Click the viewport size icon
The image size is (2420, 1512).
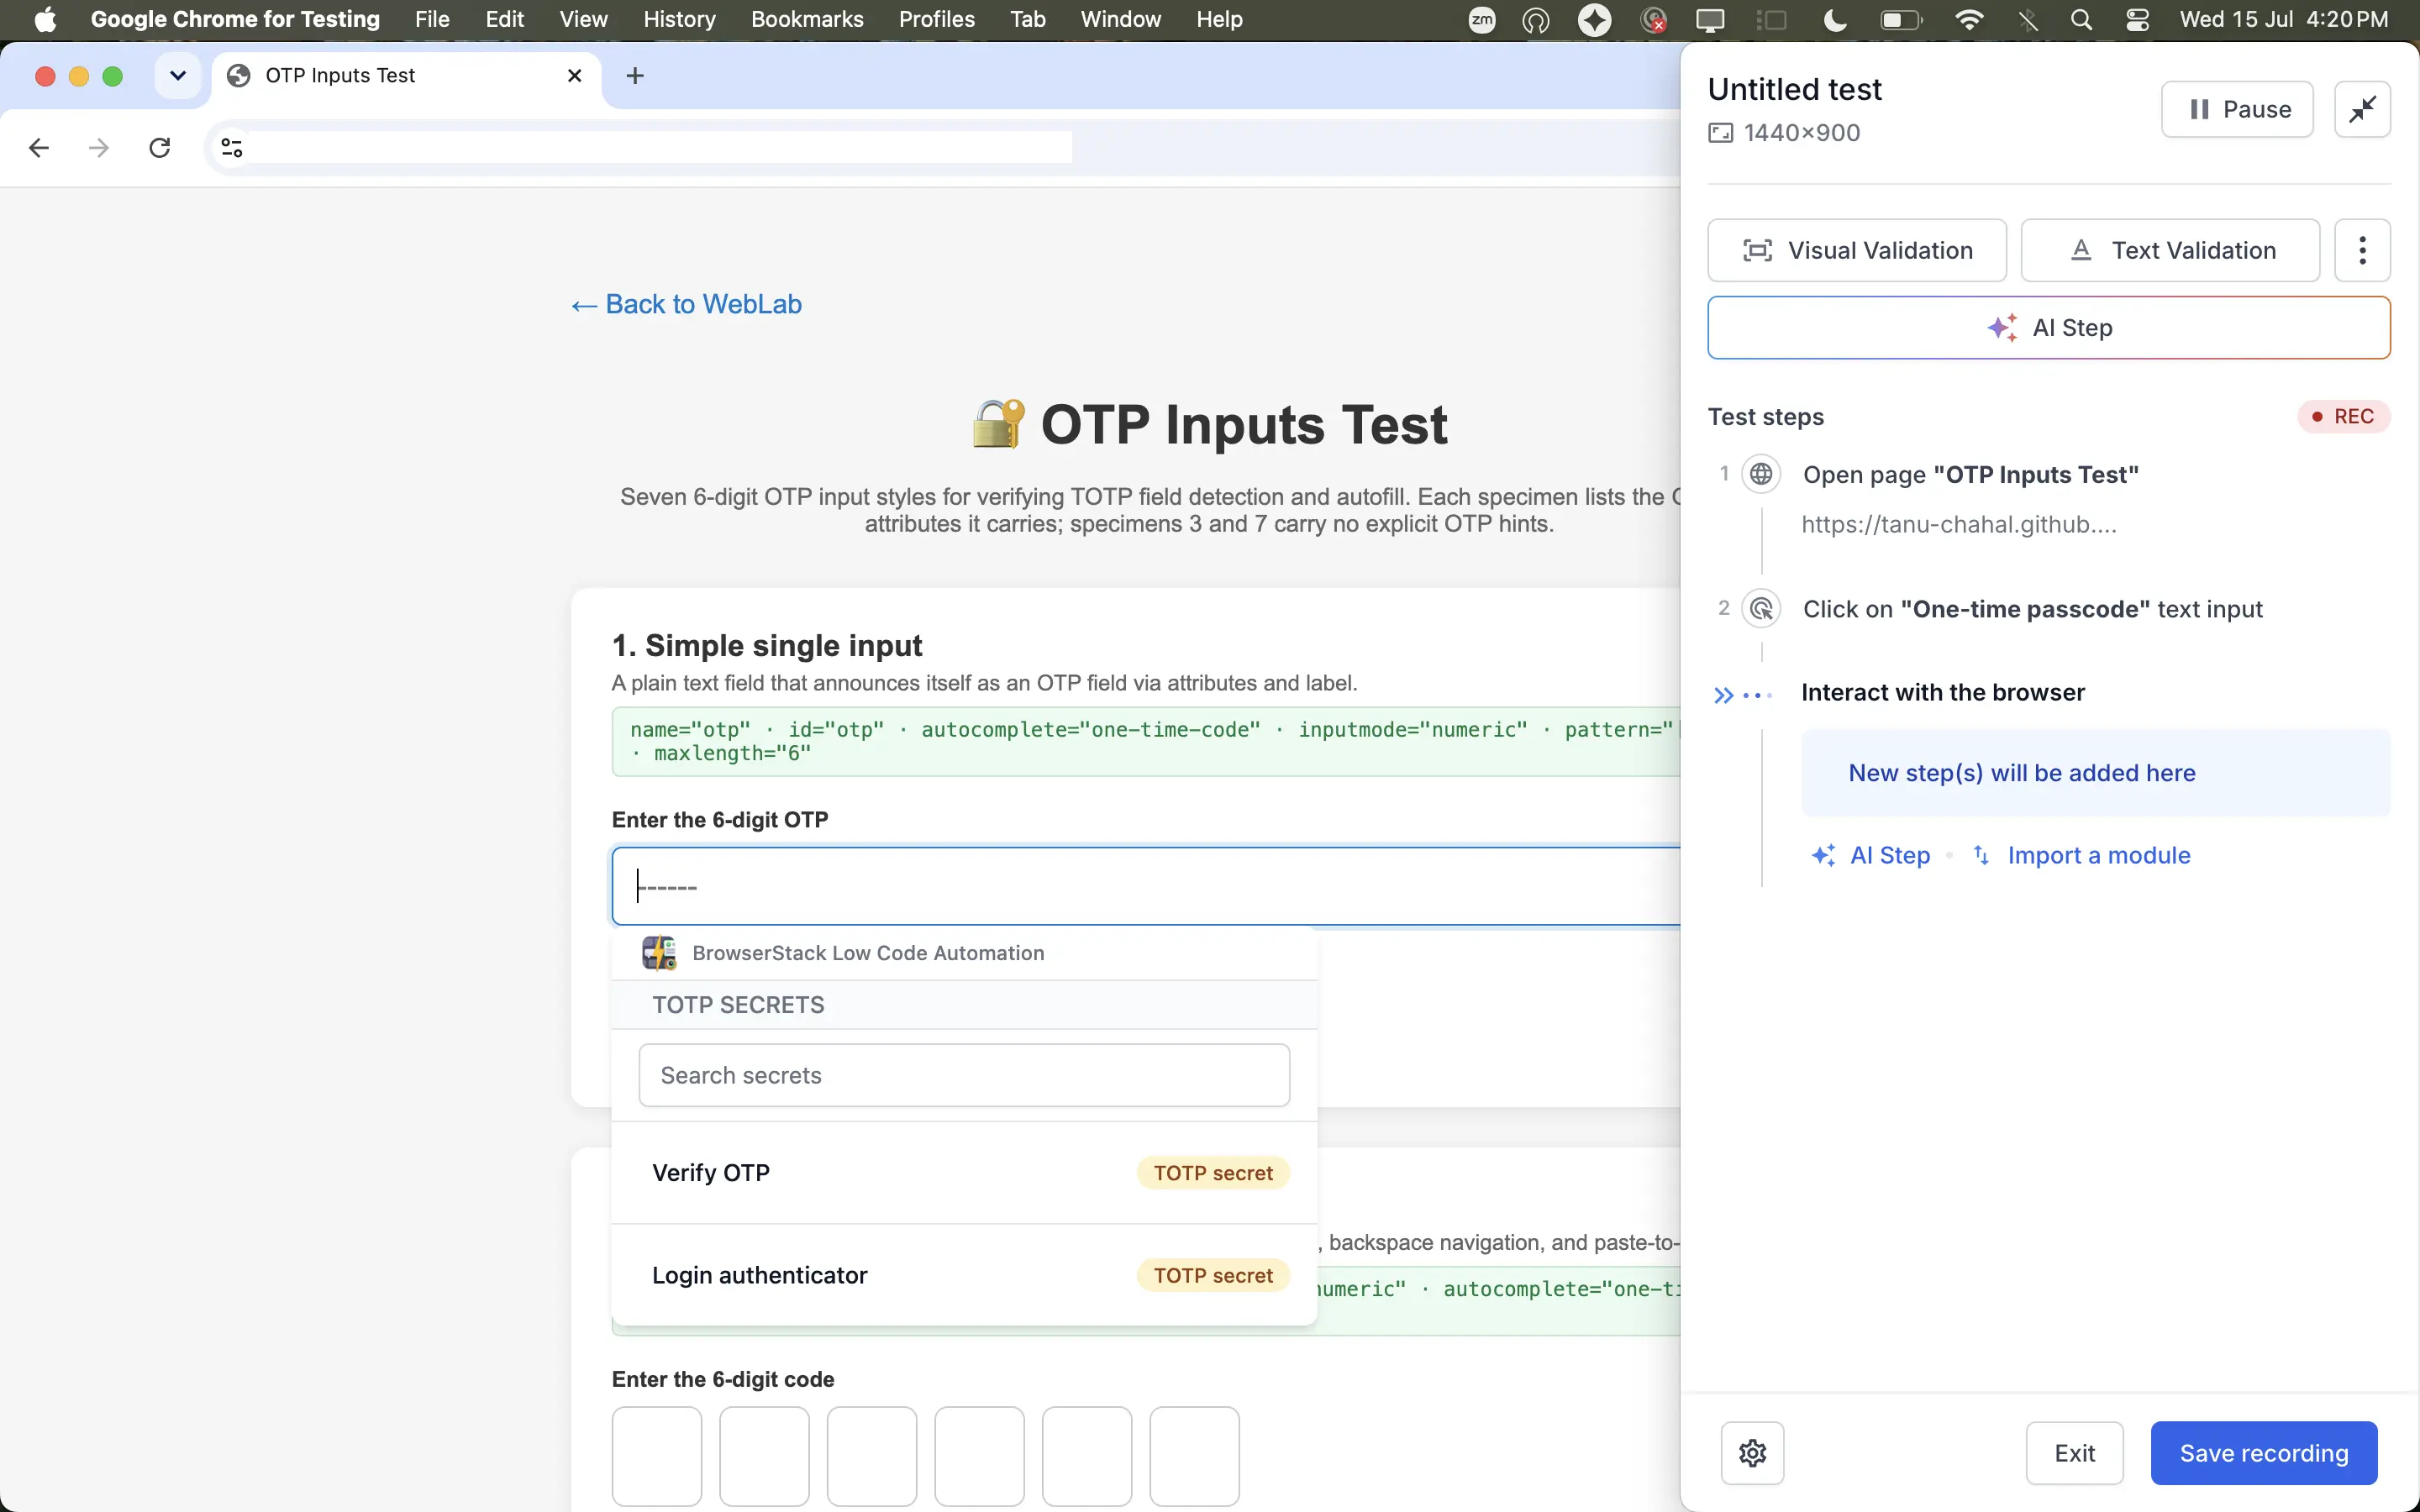(x=1720, y=133)
